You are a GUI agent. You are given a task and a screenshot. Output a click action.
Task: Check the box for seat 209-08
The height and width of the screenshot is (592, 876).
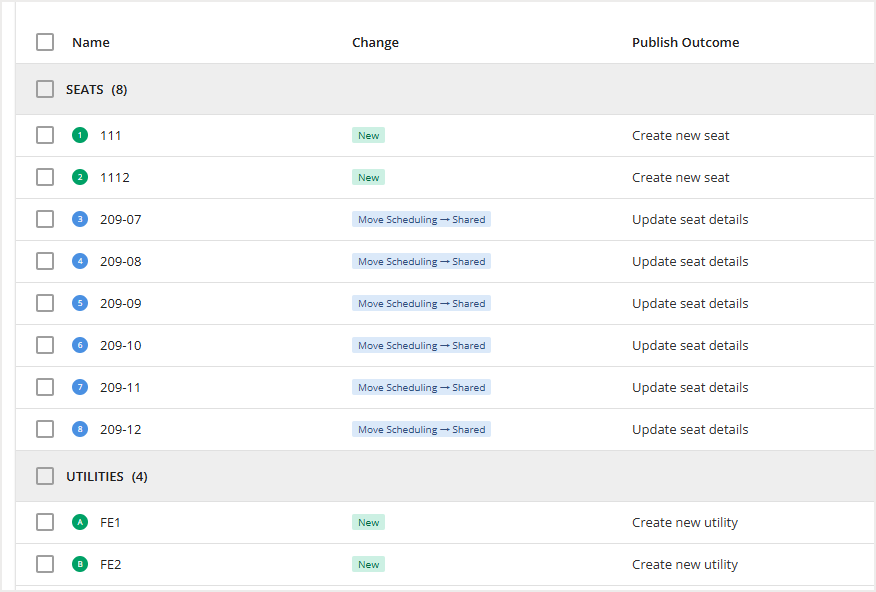(45, 261)
